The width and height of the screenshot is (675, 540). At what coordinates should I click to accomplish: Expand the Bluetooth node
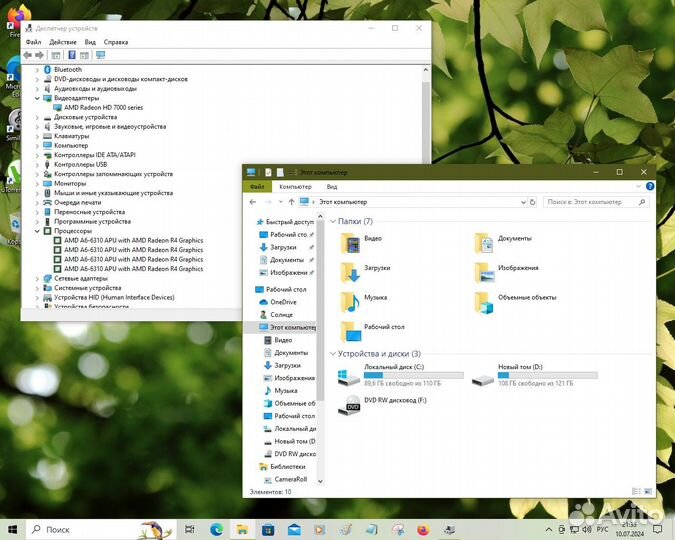pyautogui.click(x=38, y=70)
